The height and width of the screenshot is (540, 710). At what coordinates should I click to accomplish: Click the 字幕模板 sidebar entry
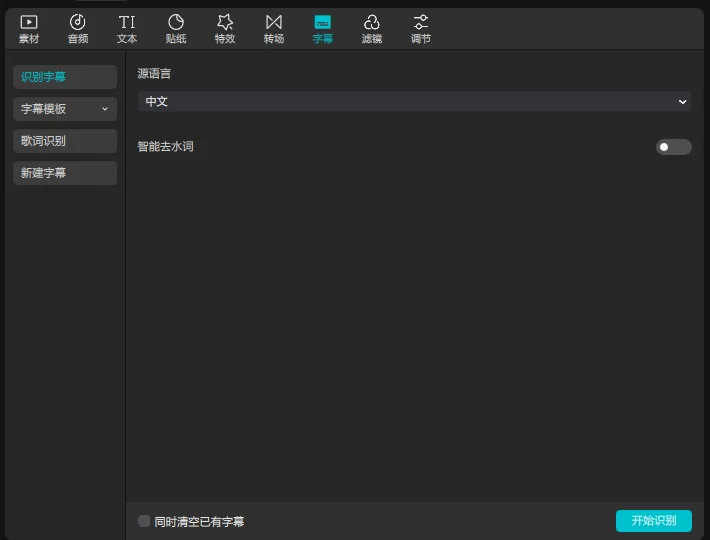coord(65,109)
